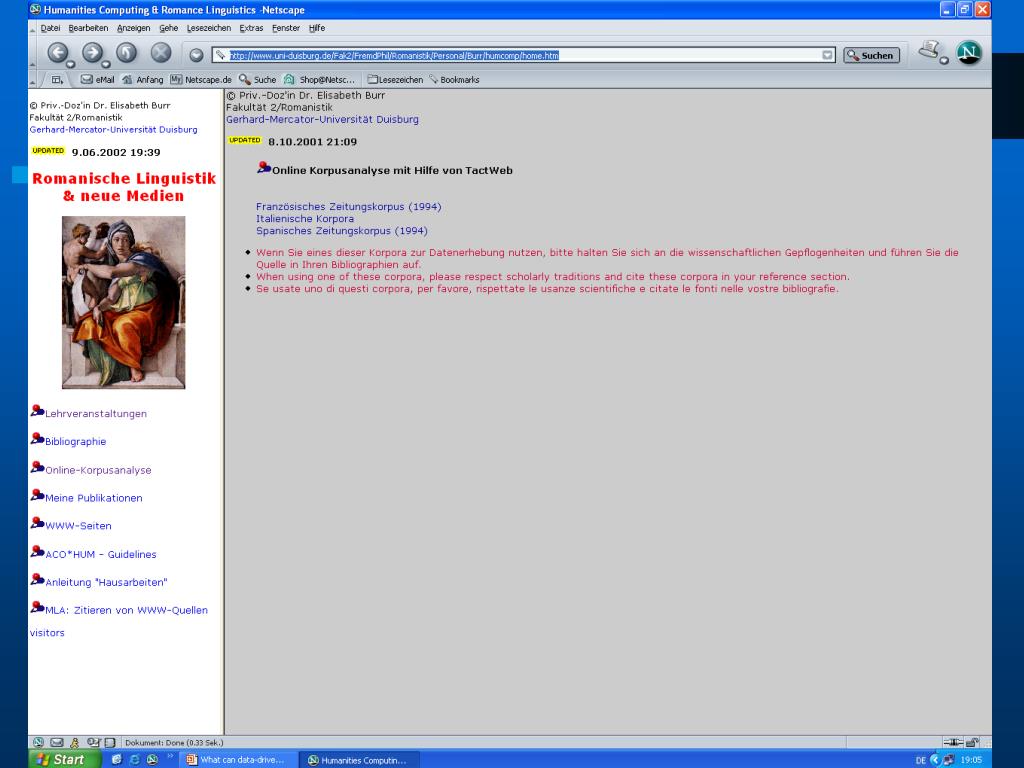Launch Internet Explorer from quick launch
1024x768 pixels.
click(x=135, y=760)
